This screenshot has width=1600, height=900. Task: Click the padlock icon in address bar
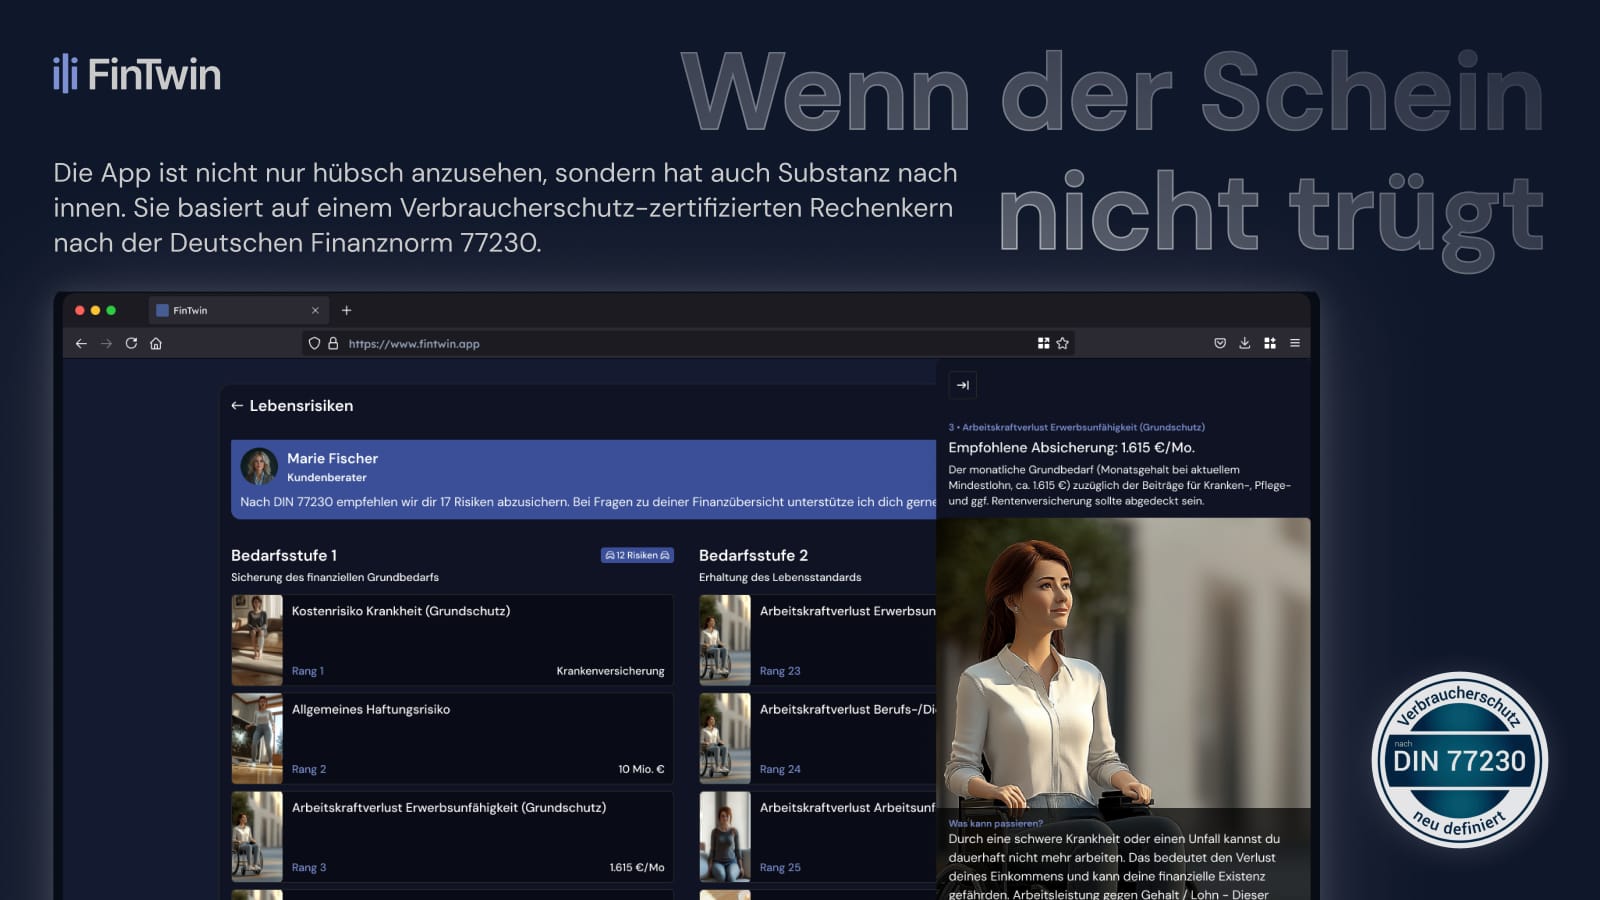pos(333,343)
